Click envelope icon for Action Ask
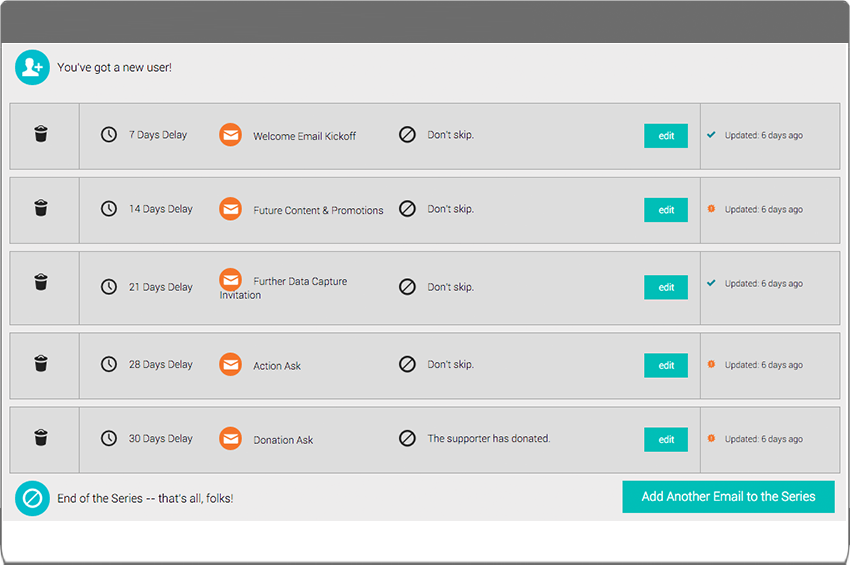 pyautogui.click(x=231, y=364)
